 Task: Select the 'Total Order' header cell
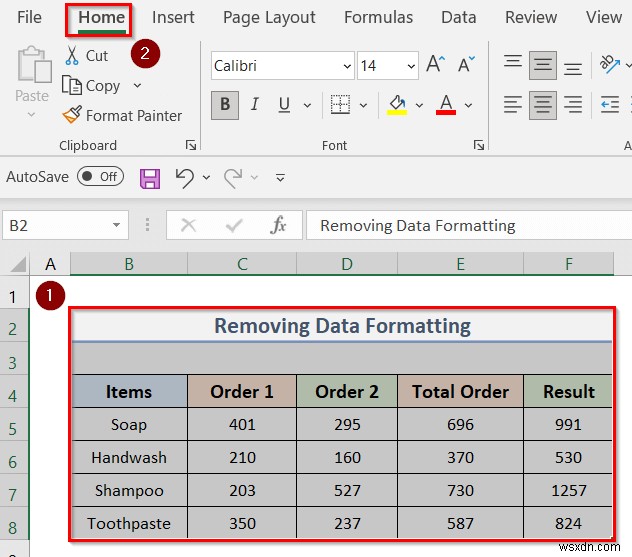tap(460, 391)
